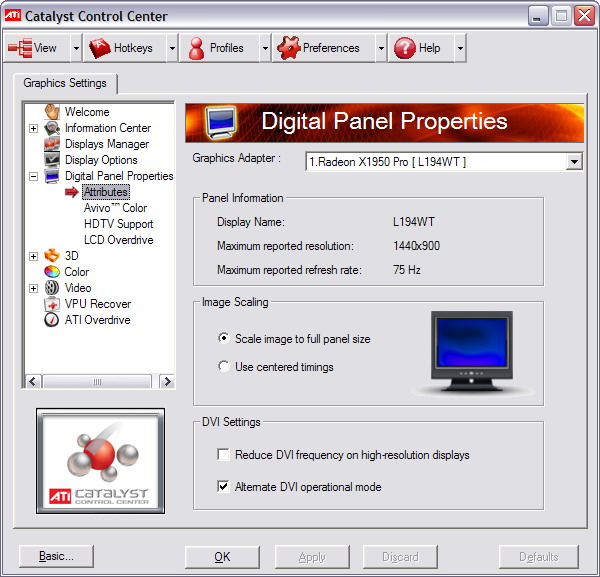
Task: Expand the View dropdown arrow
Action: coord(77,48)
